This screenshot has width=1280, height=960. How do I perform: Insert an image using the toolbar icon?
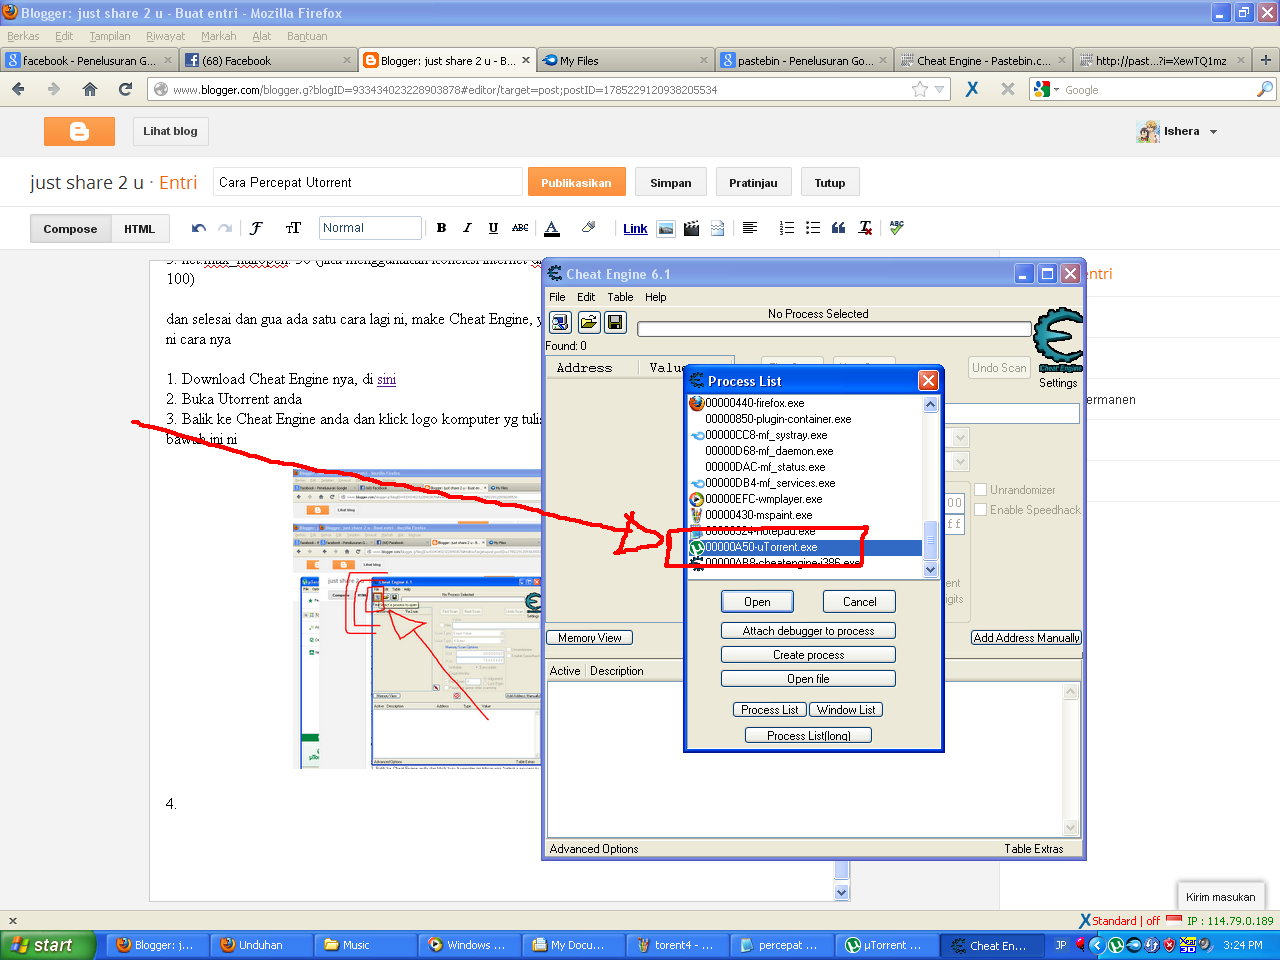(666, 228)
